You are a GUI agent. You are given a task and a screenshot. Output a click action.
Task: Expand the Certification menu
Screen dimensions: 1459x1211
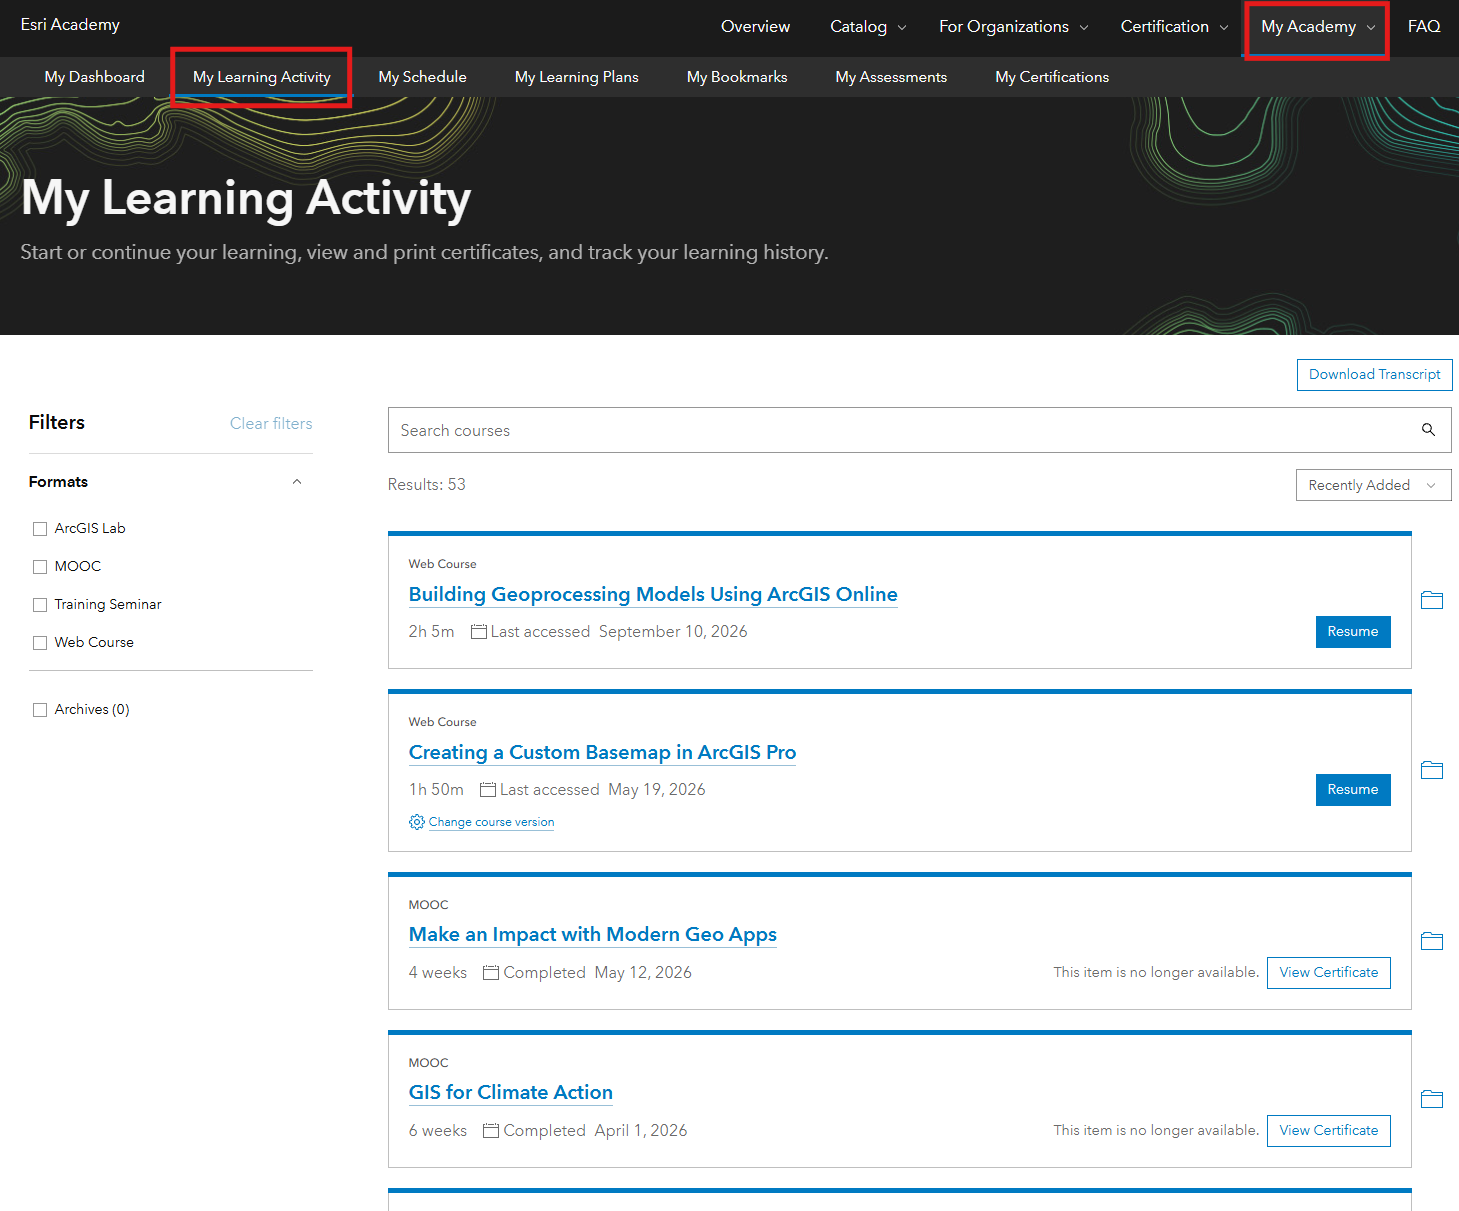click(x=1175, y=27)
